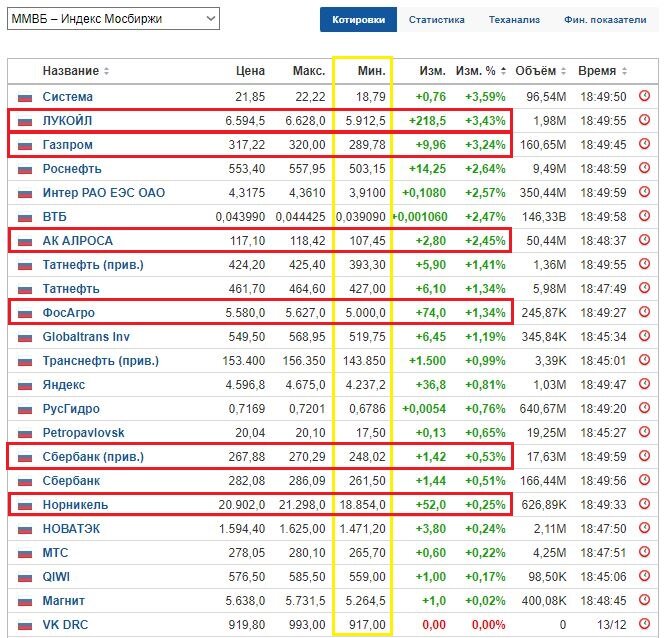The image size is (665, 638).
Task: Open the Роснефть stock link
Action: tap(72, 169)
